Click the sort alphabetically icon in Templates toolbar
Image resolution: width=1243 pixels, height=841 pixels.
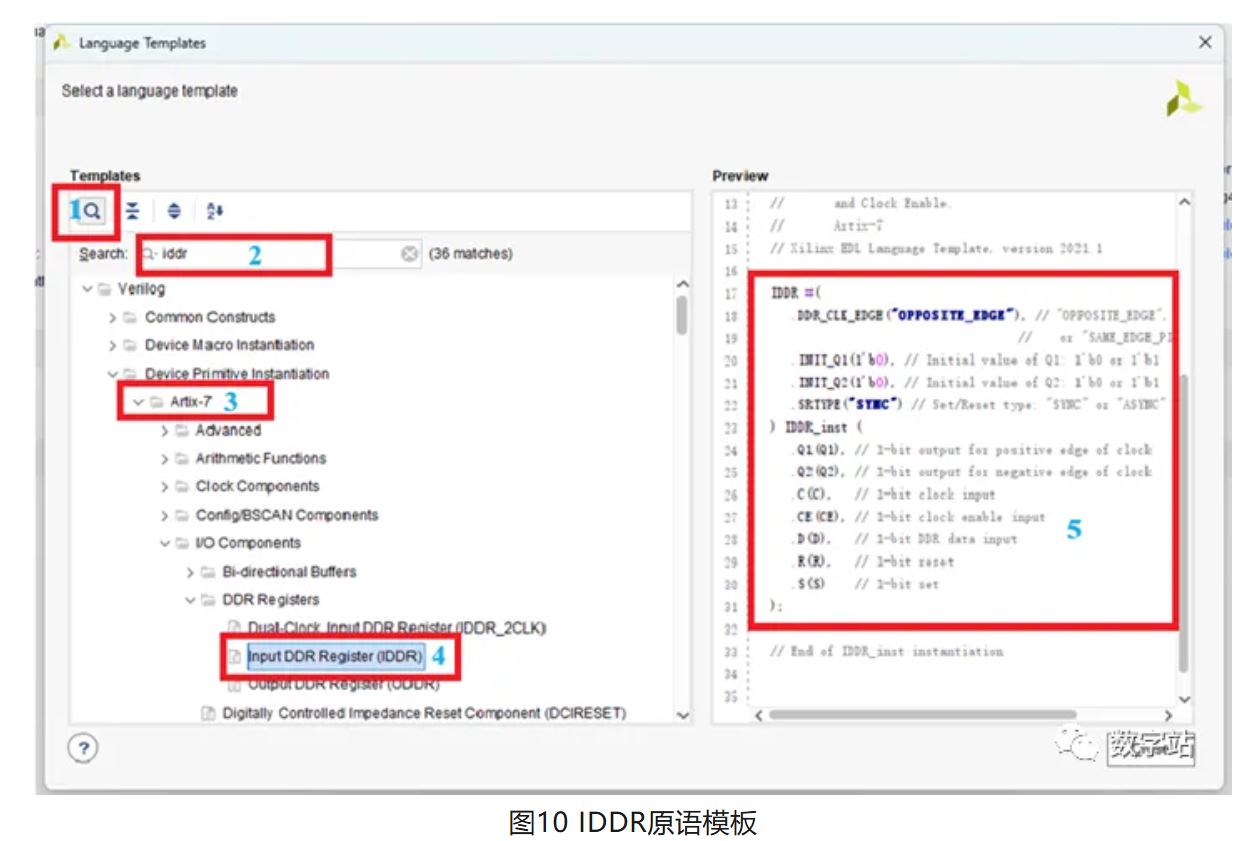click(x=215, y=211)
